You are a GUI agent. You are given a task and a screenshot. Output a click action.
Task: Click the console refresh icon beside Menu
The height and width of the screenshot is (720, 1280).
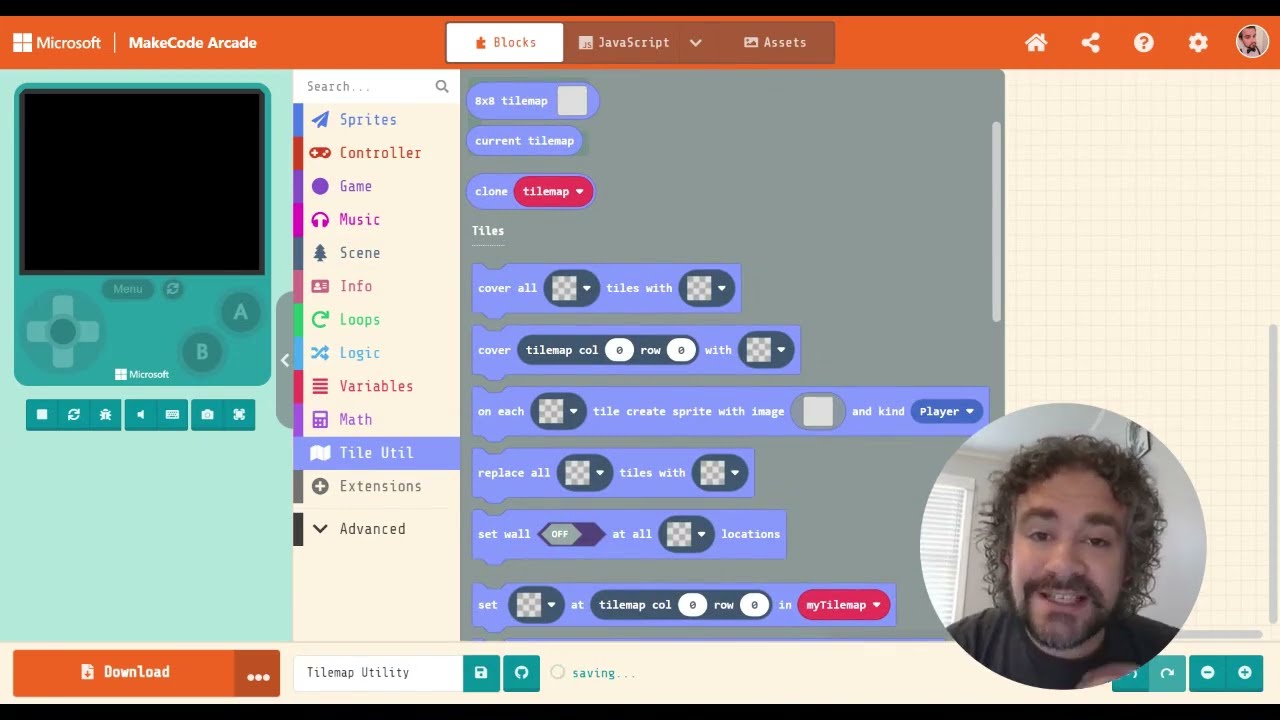(x=173, y=289)
